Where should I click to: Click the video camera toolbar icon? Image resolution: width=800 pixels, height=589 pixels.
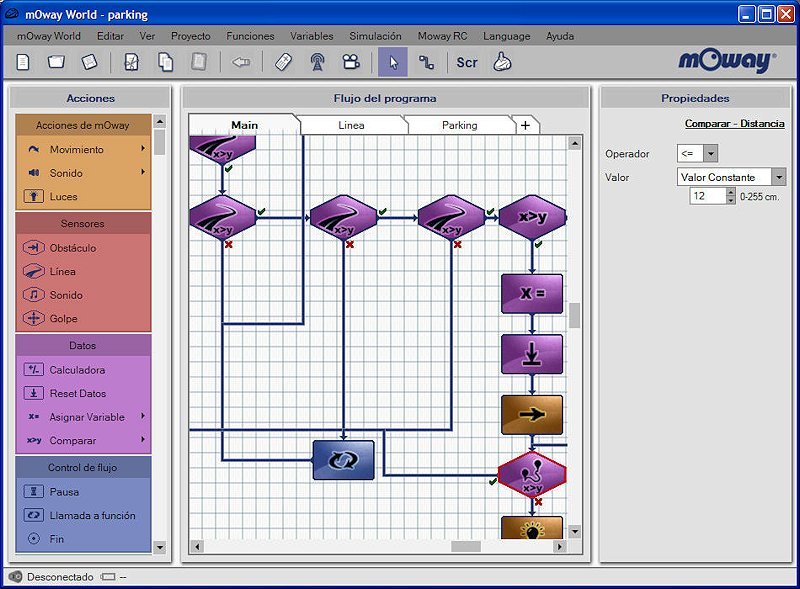pyautogui.click(x=350, y=62)
